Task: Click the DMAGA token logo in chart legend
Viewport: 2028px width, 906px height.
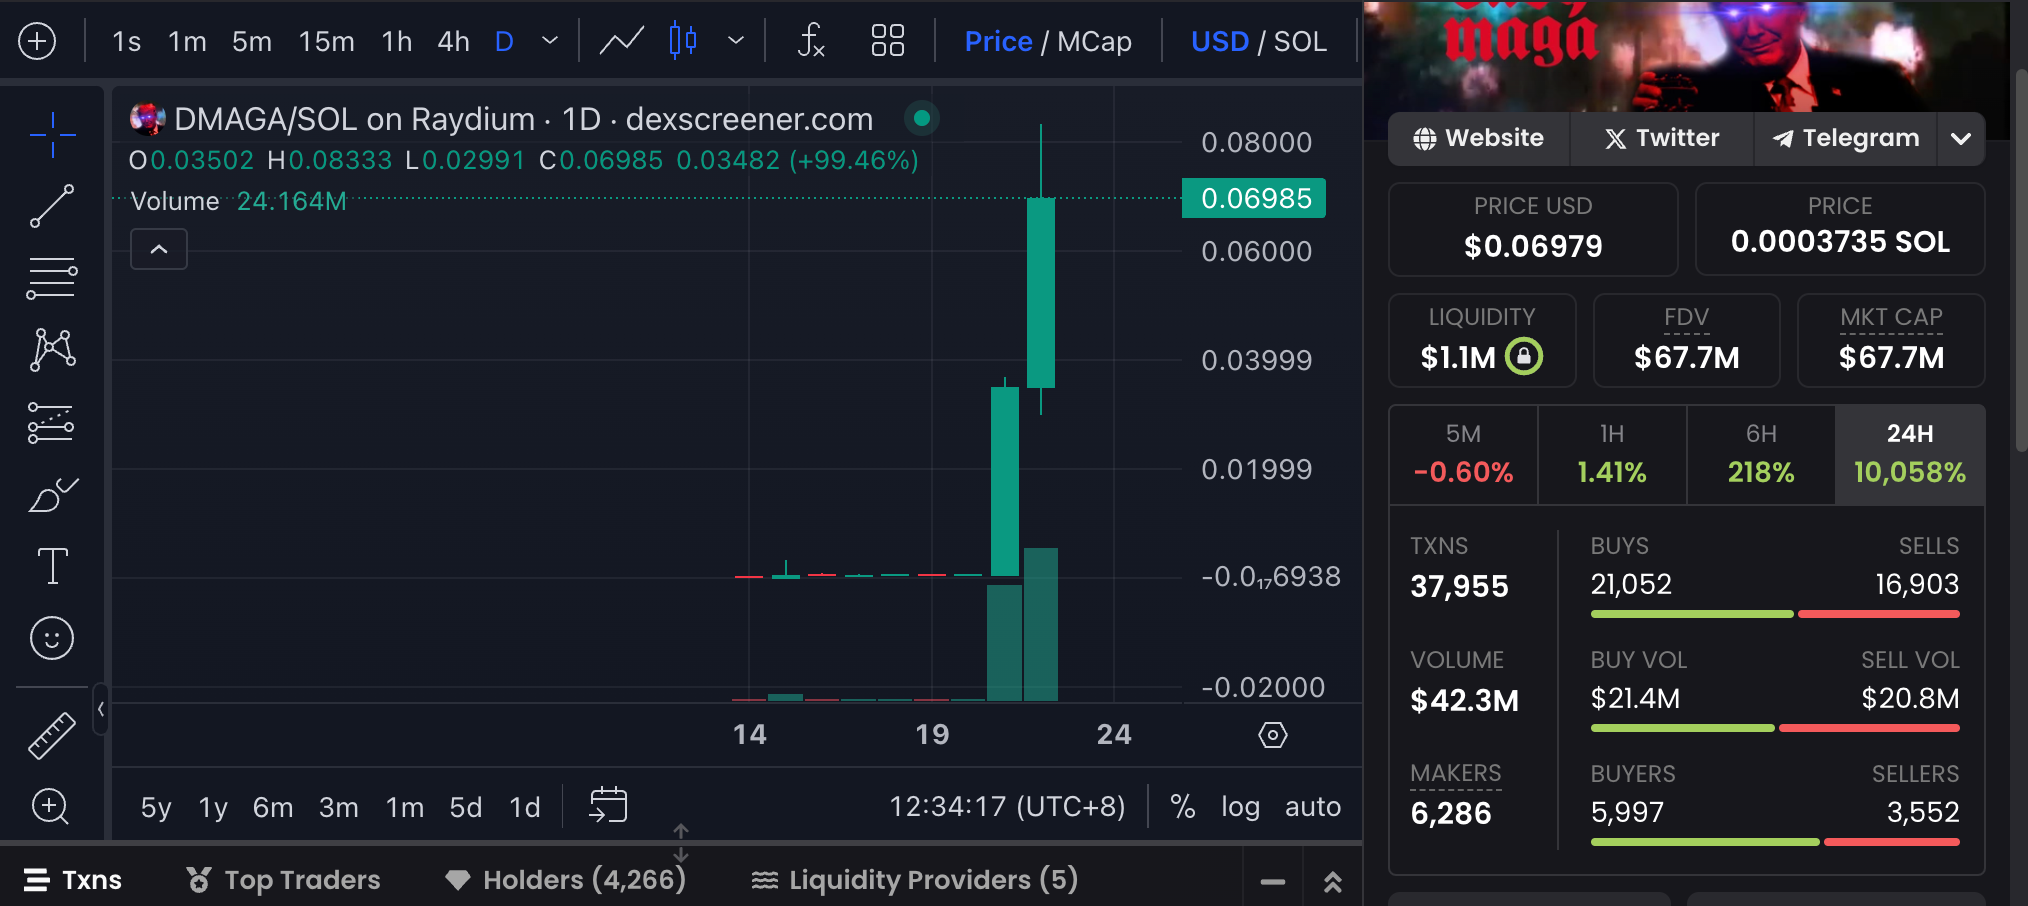Action: click(x=147, y=119)
